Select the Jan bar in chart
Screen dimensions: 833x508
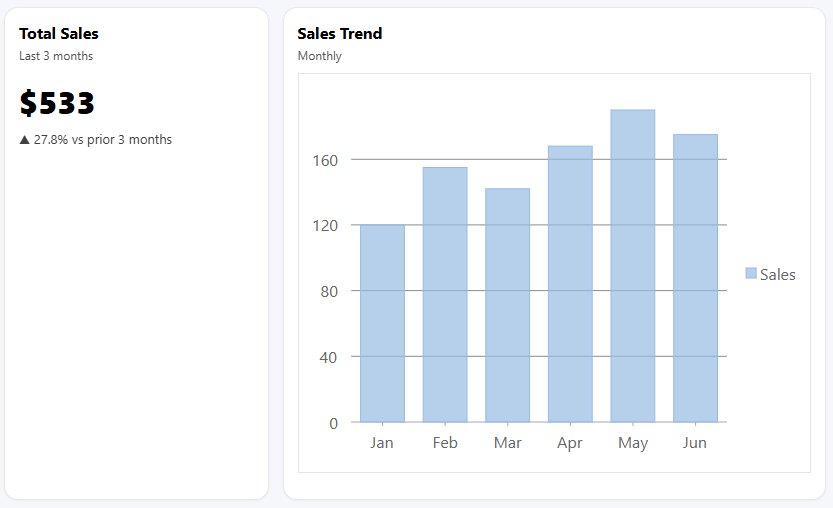[x=382, y=324]
